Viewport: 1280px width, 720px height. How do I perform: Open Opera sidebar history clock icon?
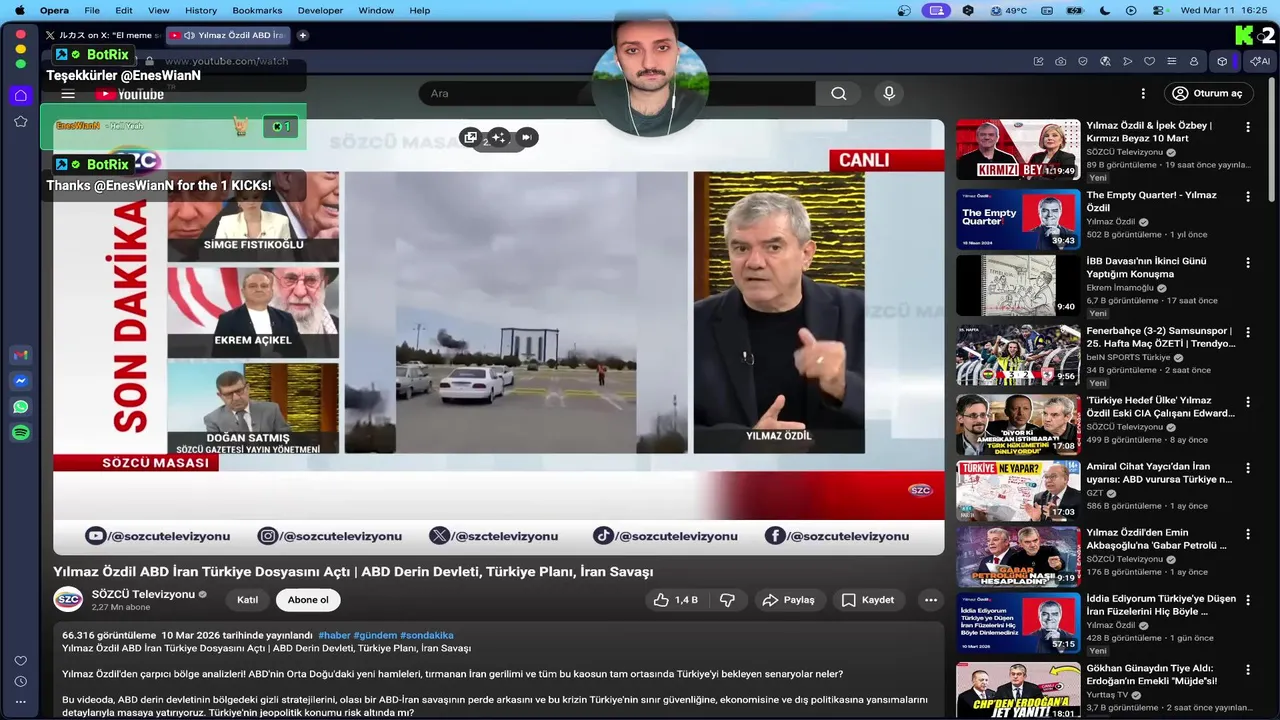point(20,682)
